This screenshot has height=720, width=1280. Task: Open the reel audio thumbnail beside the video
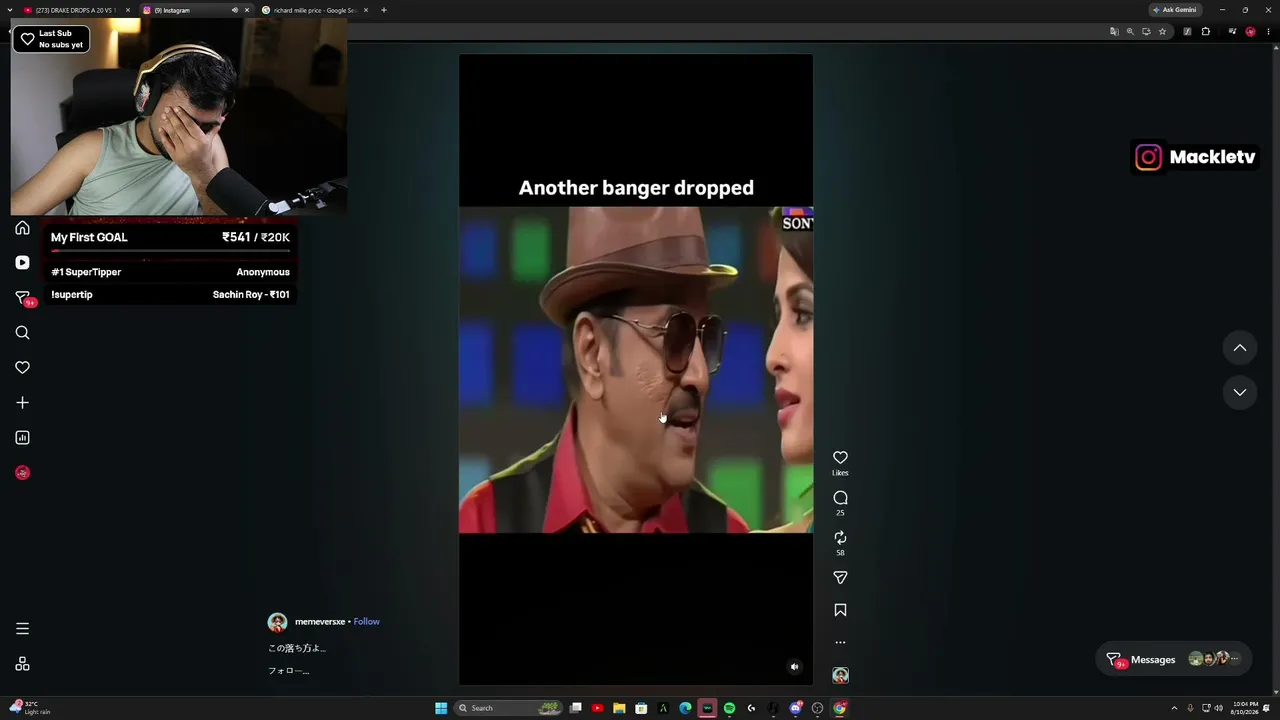click(840, 675)
